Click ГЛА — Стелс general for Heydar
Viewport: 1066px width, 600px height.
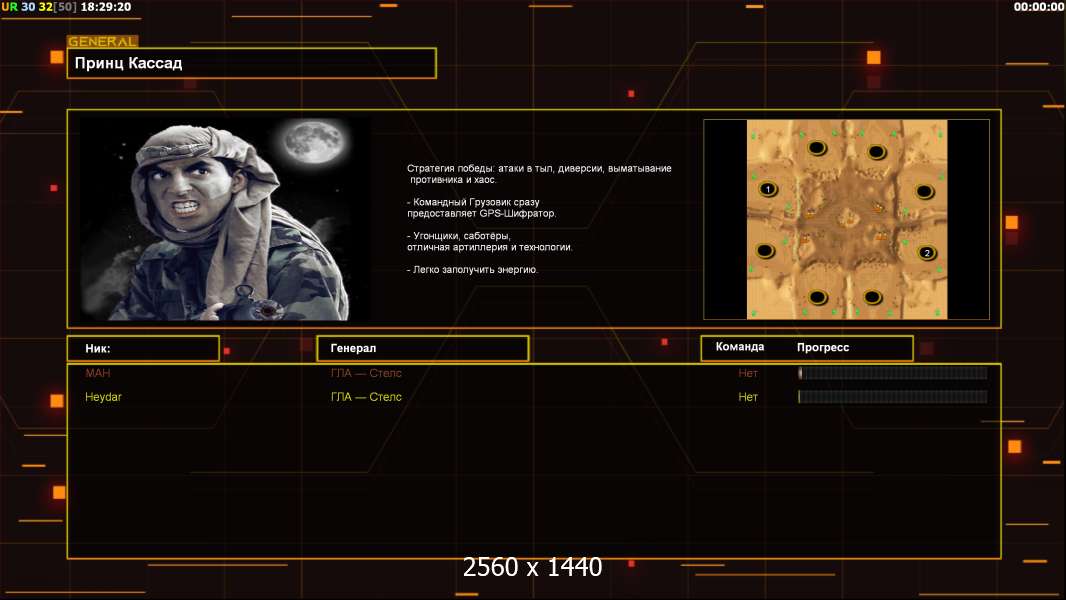click(x=366, y=397)
